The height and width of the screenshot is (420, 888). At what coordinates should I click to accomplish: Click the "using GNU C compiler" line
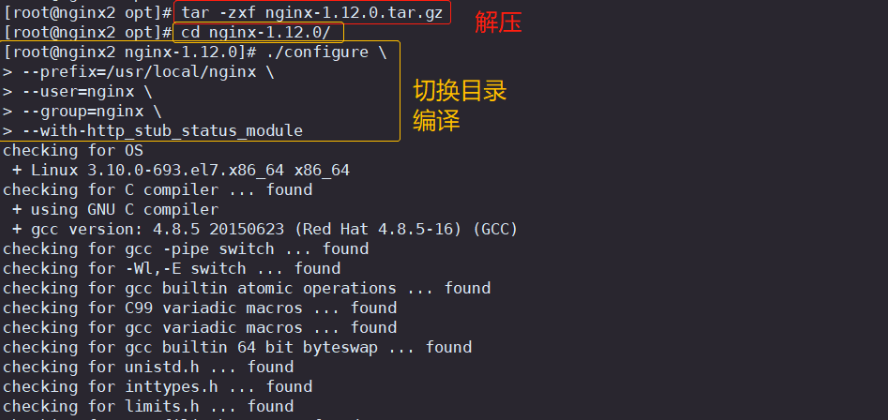(115, 210)
